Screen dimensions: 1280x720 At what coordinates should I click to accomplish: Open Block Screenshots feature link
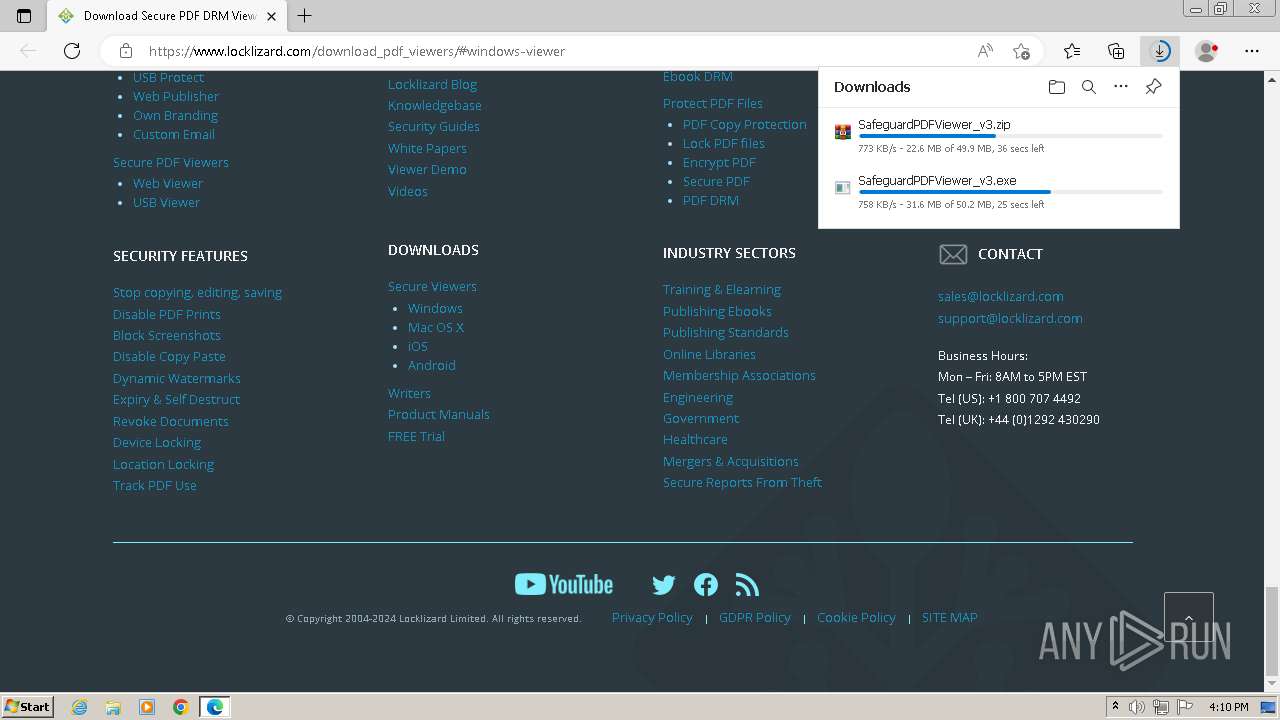tap(167, 335)
